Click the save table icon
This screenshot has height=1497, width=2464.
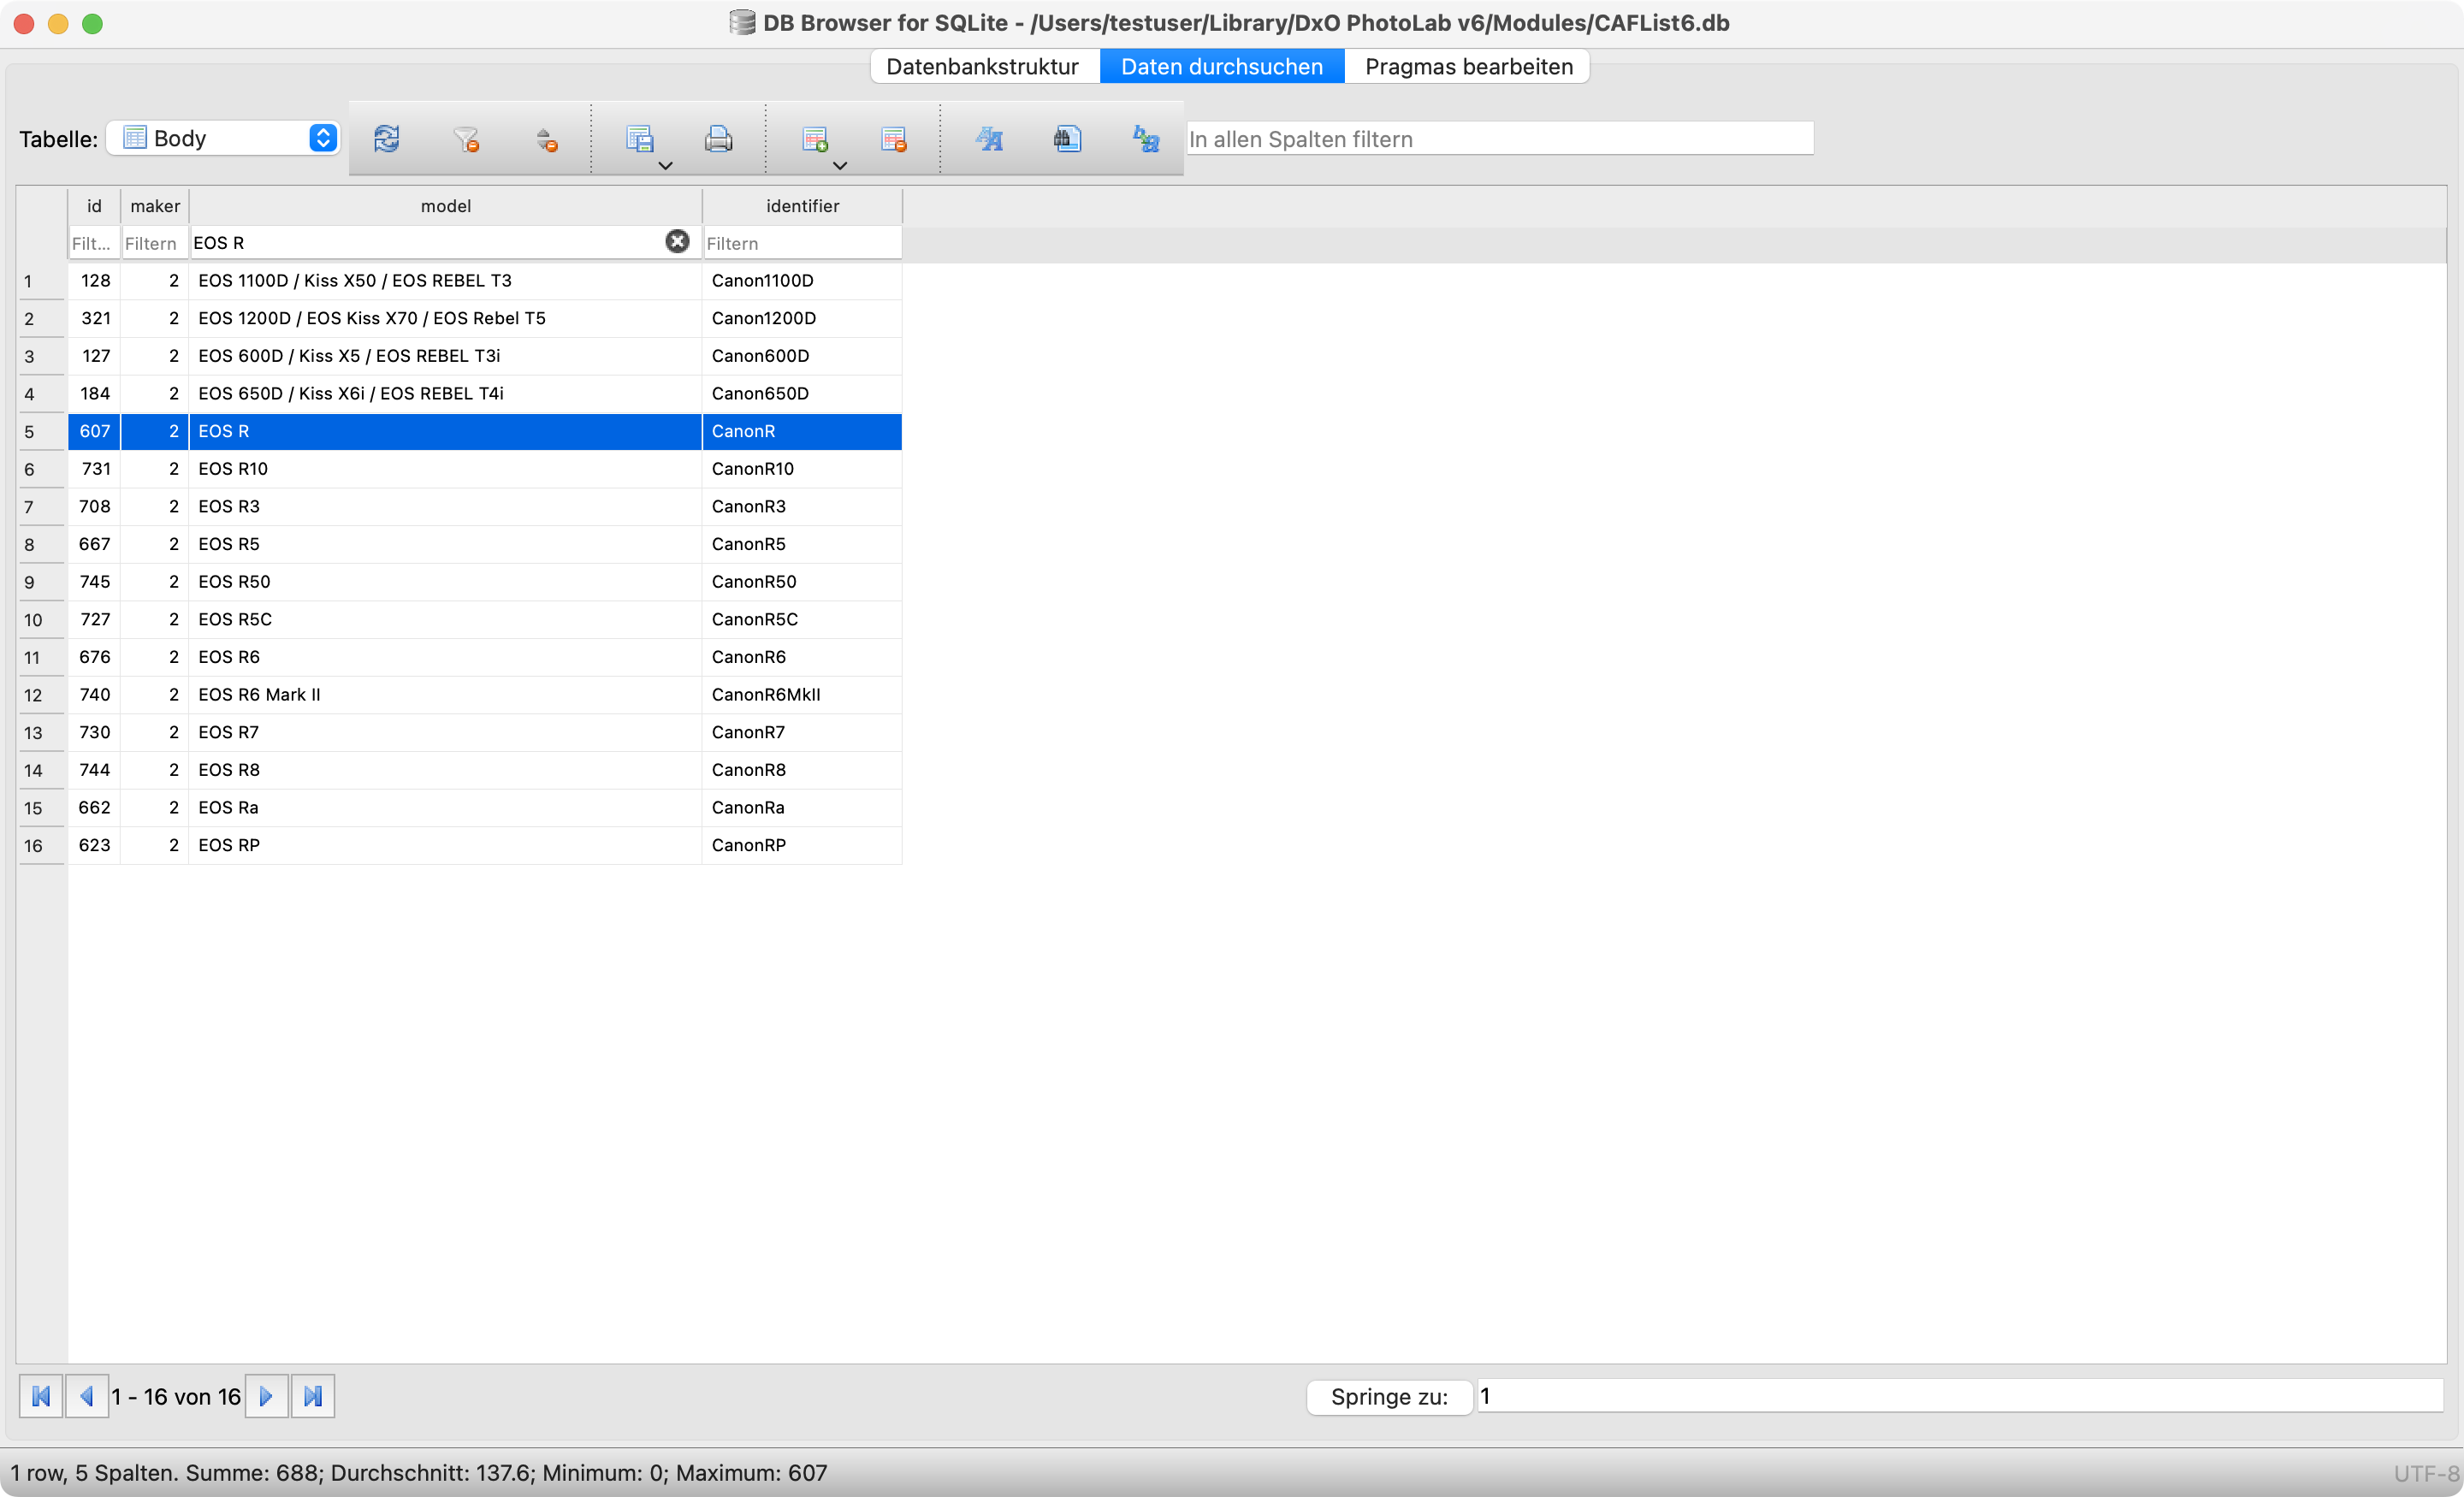639,139
